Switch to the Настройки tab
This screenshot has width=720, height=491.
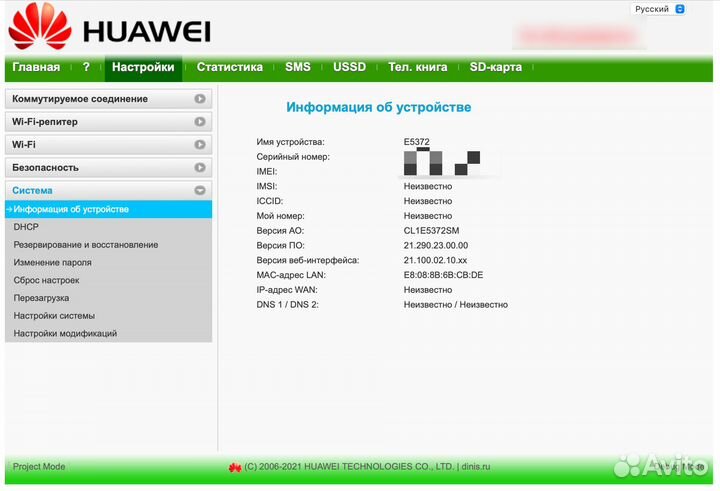[143, 67]
